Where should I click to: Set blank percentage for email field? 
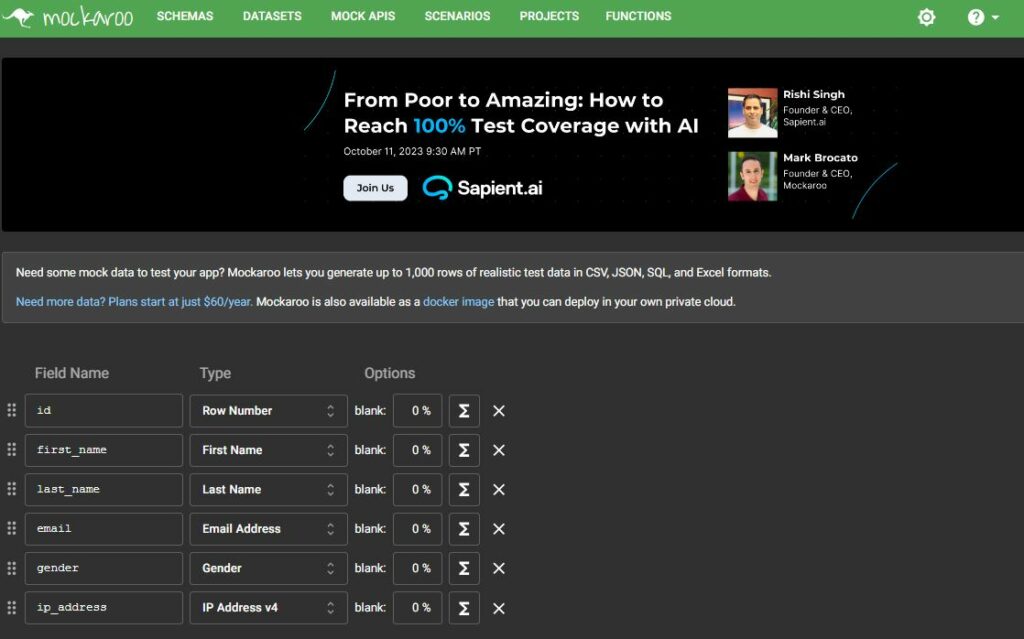(417, 529)
